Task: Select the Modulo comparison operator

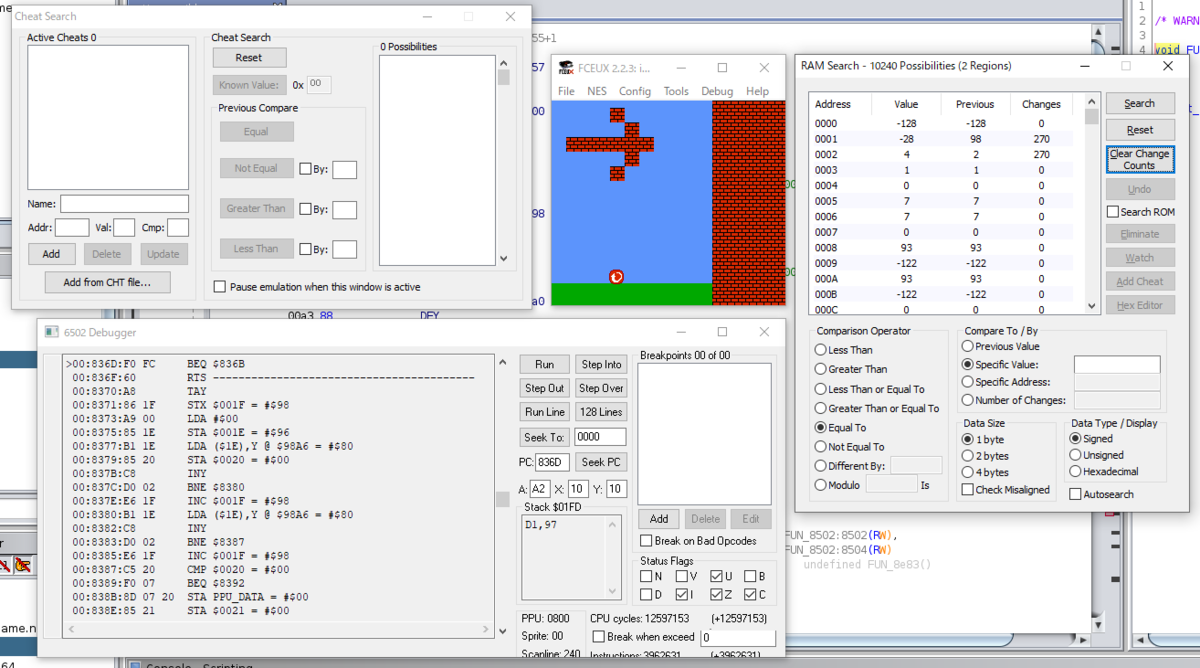Action: point(821,485)
